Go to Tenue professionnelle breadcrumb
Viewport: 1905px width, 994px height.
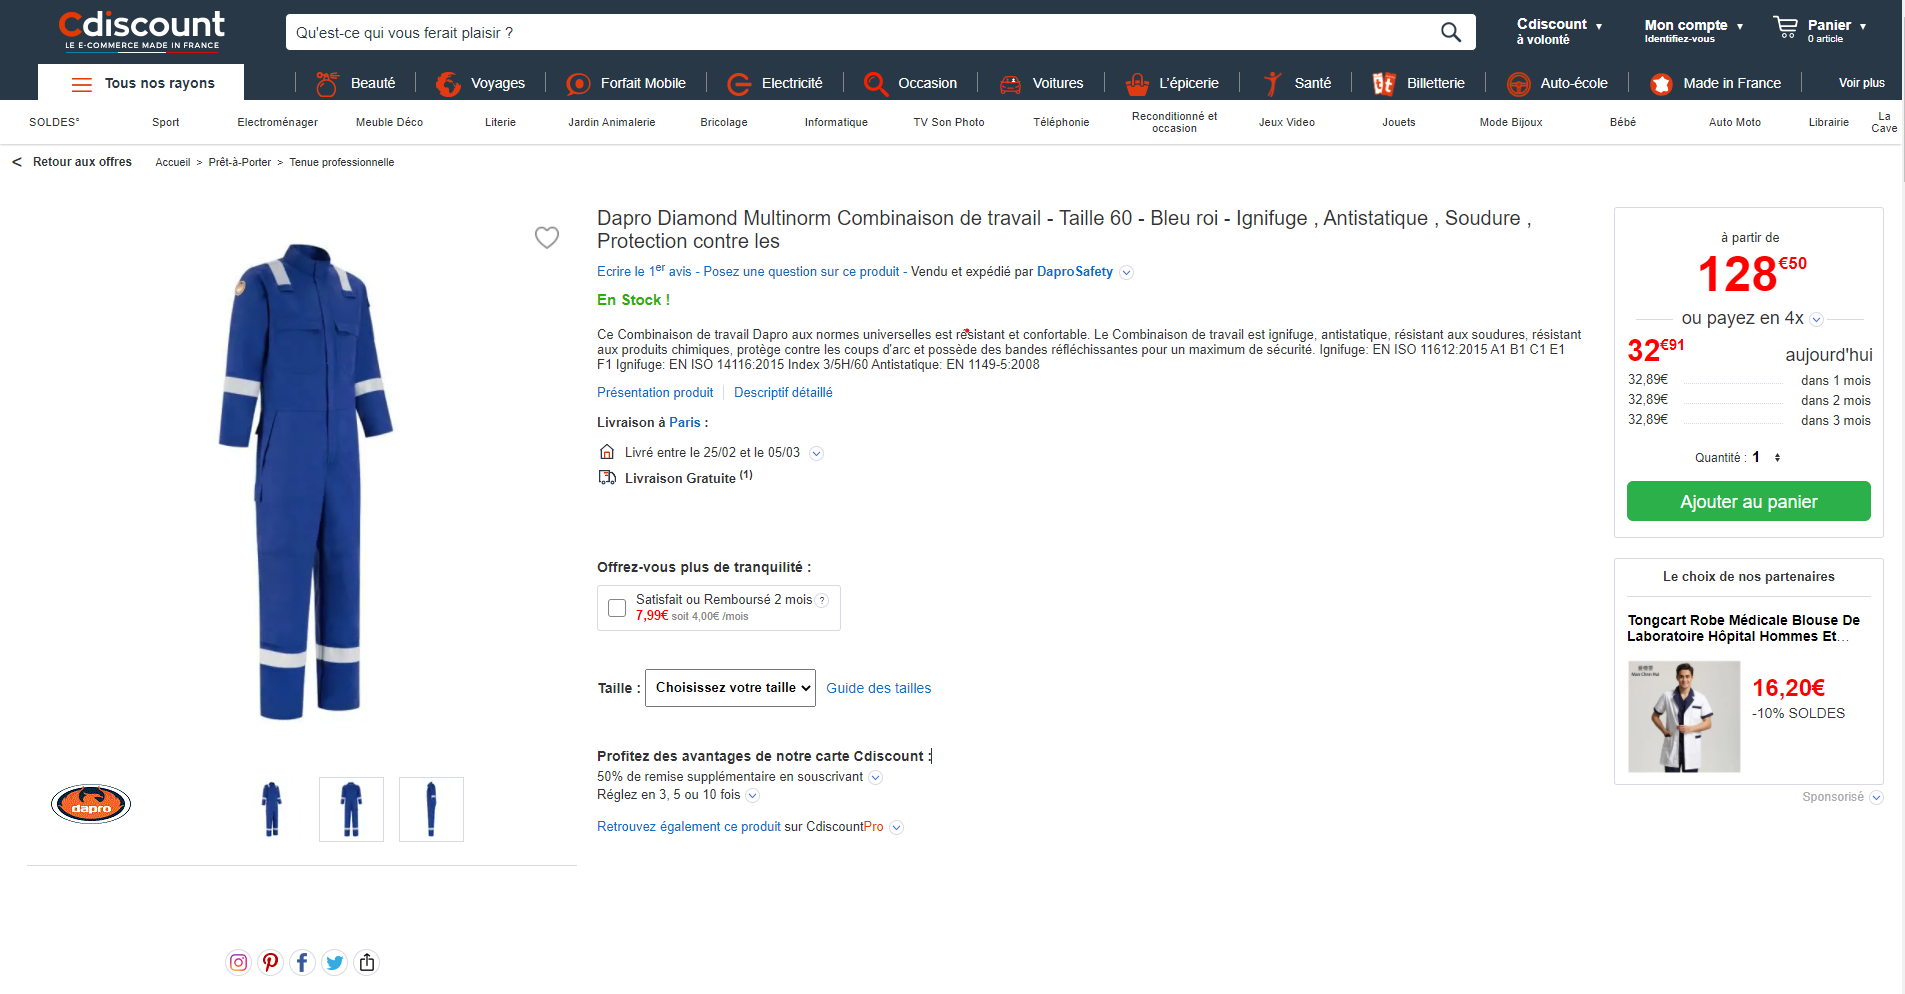(342, 162)
